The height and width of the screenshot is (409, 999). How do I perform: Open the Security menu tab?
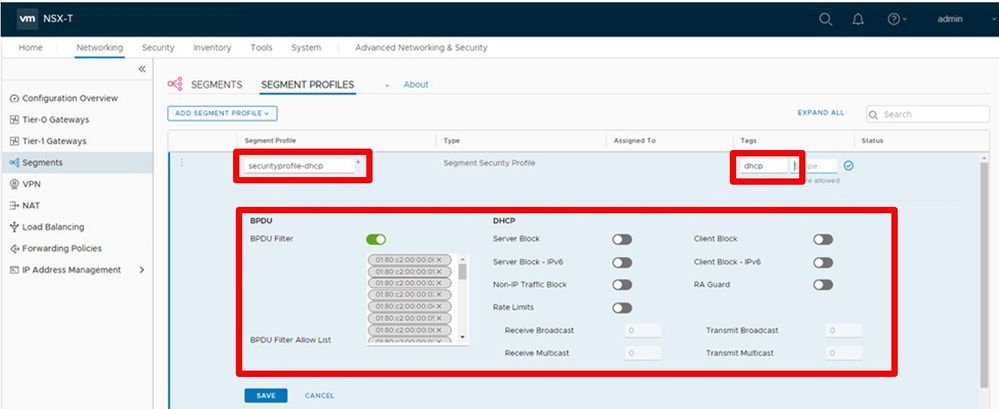tap(158, 48)
